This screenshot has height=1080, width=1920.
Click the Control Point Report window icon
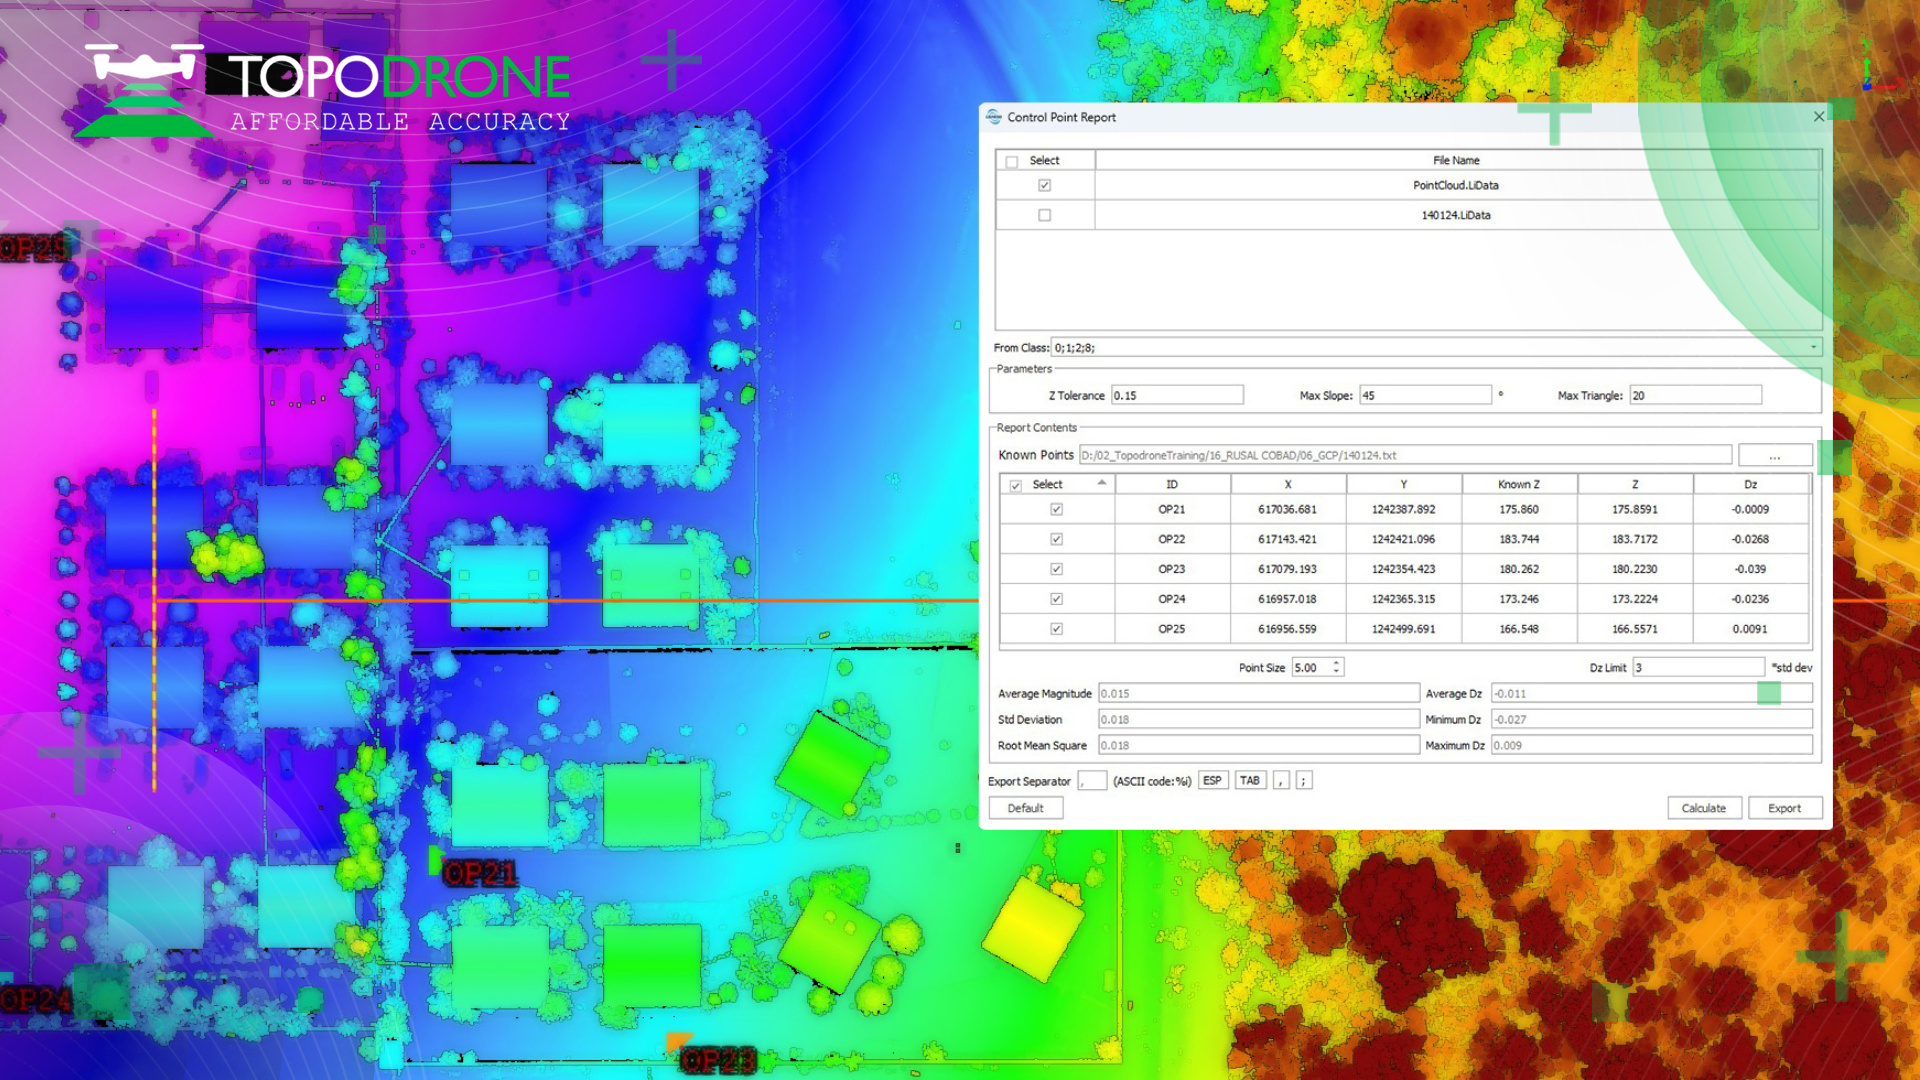(993, 117)
